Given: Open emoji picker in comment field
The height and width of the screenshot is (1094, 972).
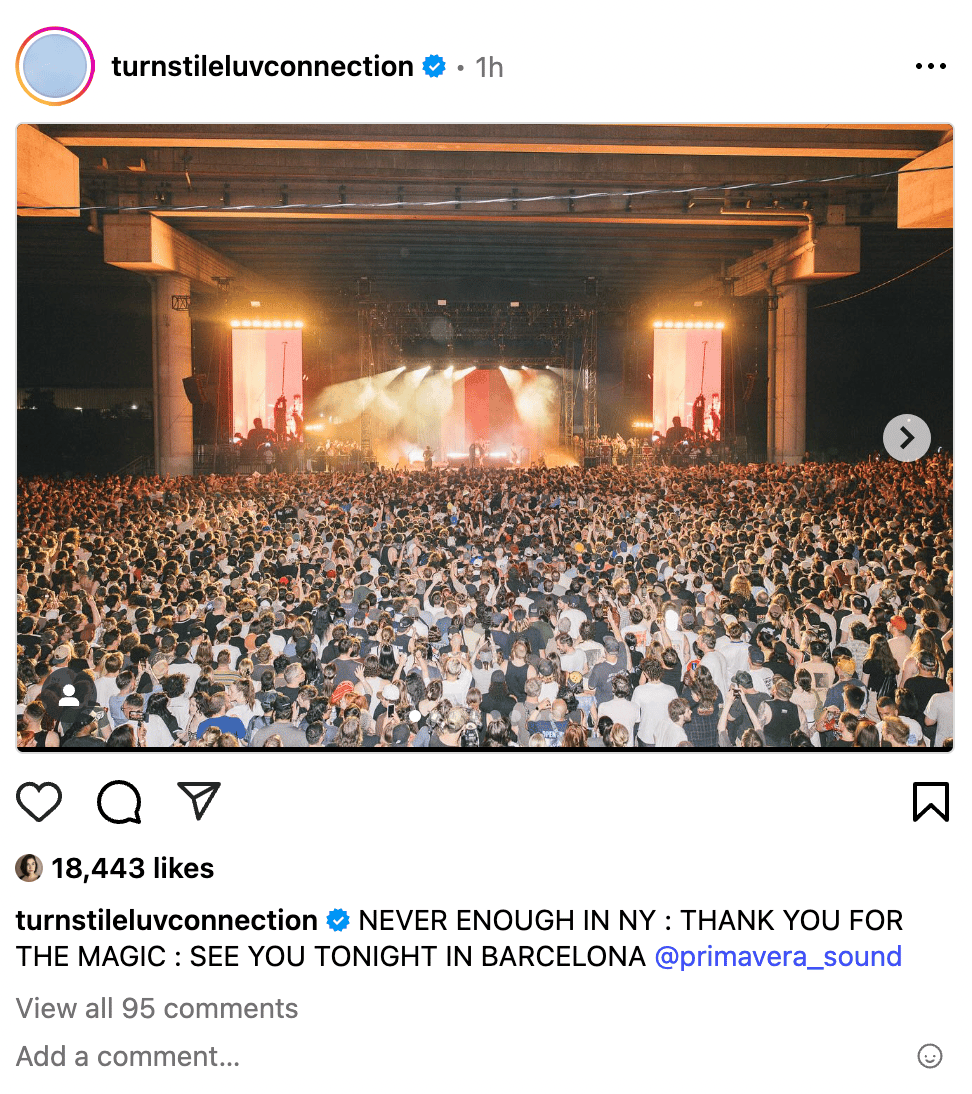Looking at the screenshot, I should pos(929,1056).
